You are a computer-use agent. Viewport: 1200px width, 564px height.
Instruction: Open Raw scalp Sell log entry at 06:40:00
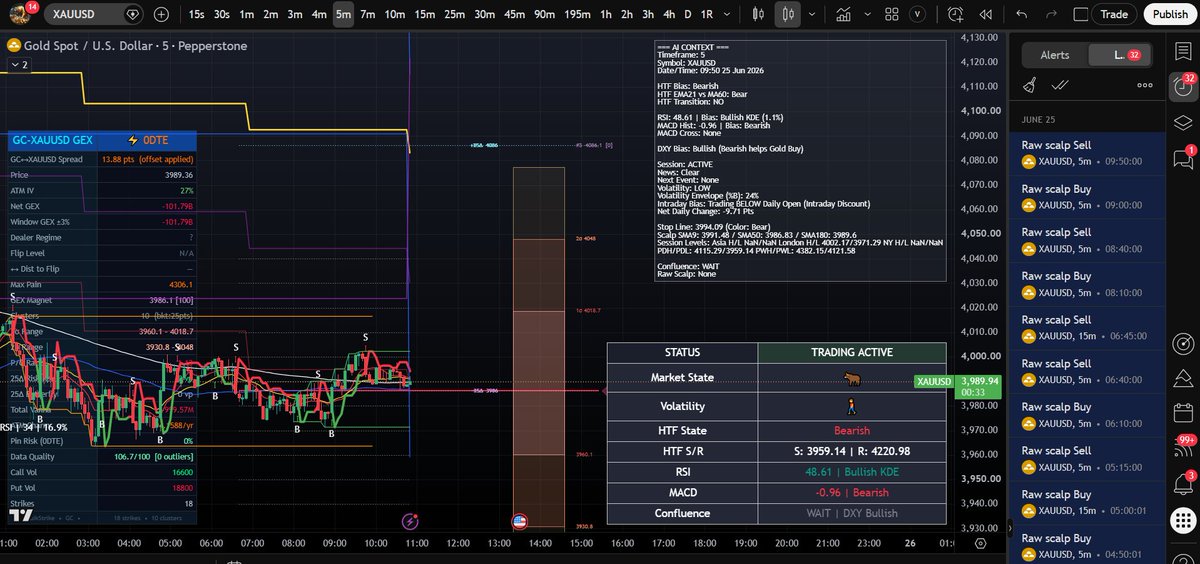click(x=1086, y=372)
